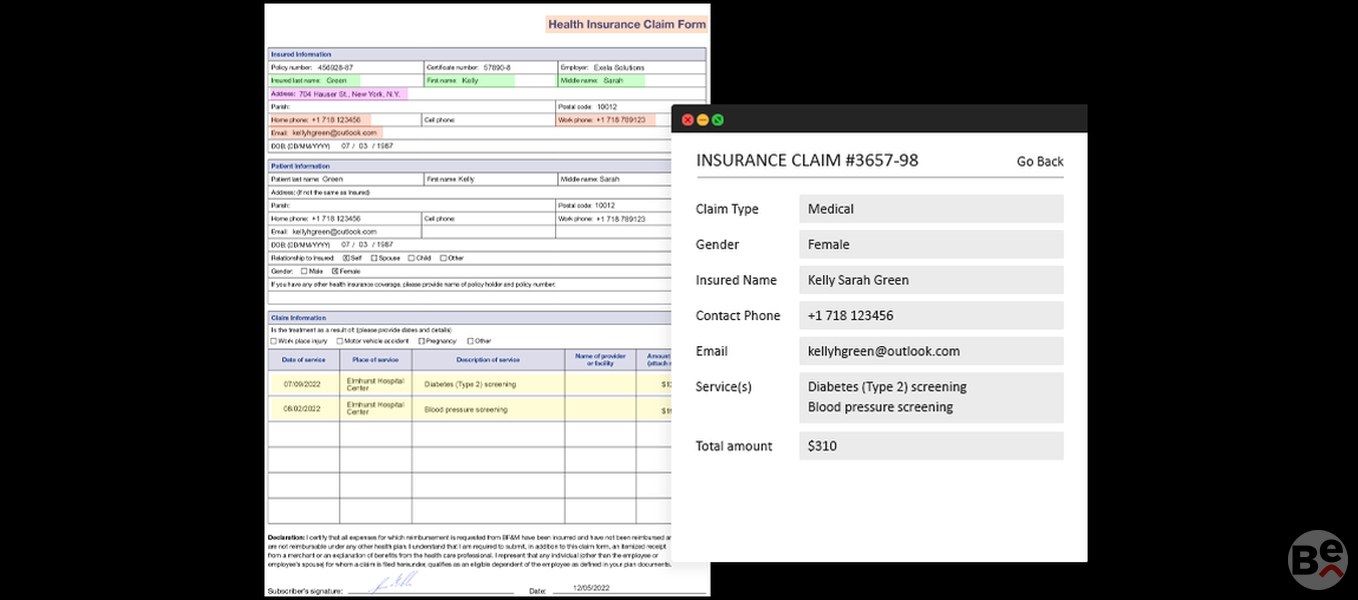Click the Service(s) field listing screenings

tap(931, 397)
